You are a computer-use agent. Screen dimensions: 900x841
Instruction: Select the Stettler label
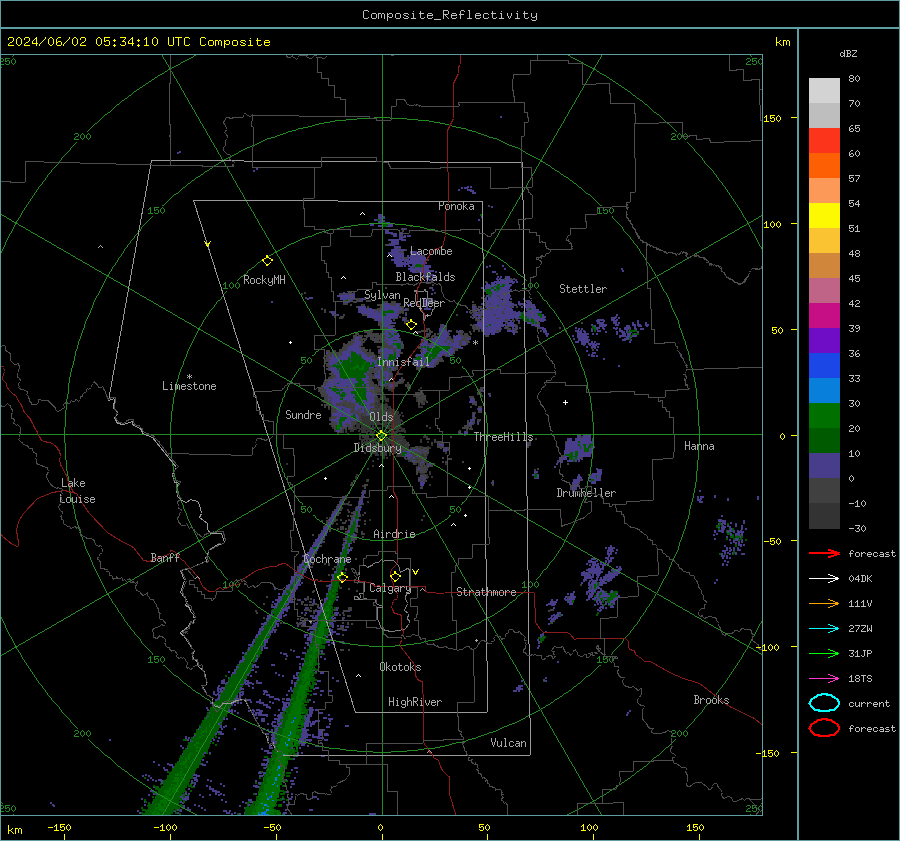pos(583,289)
